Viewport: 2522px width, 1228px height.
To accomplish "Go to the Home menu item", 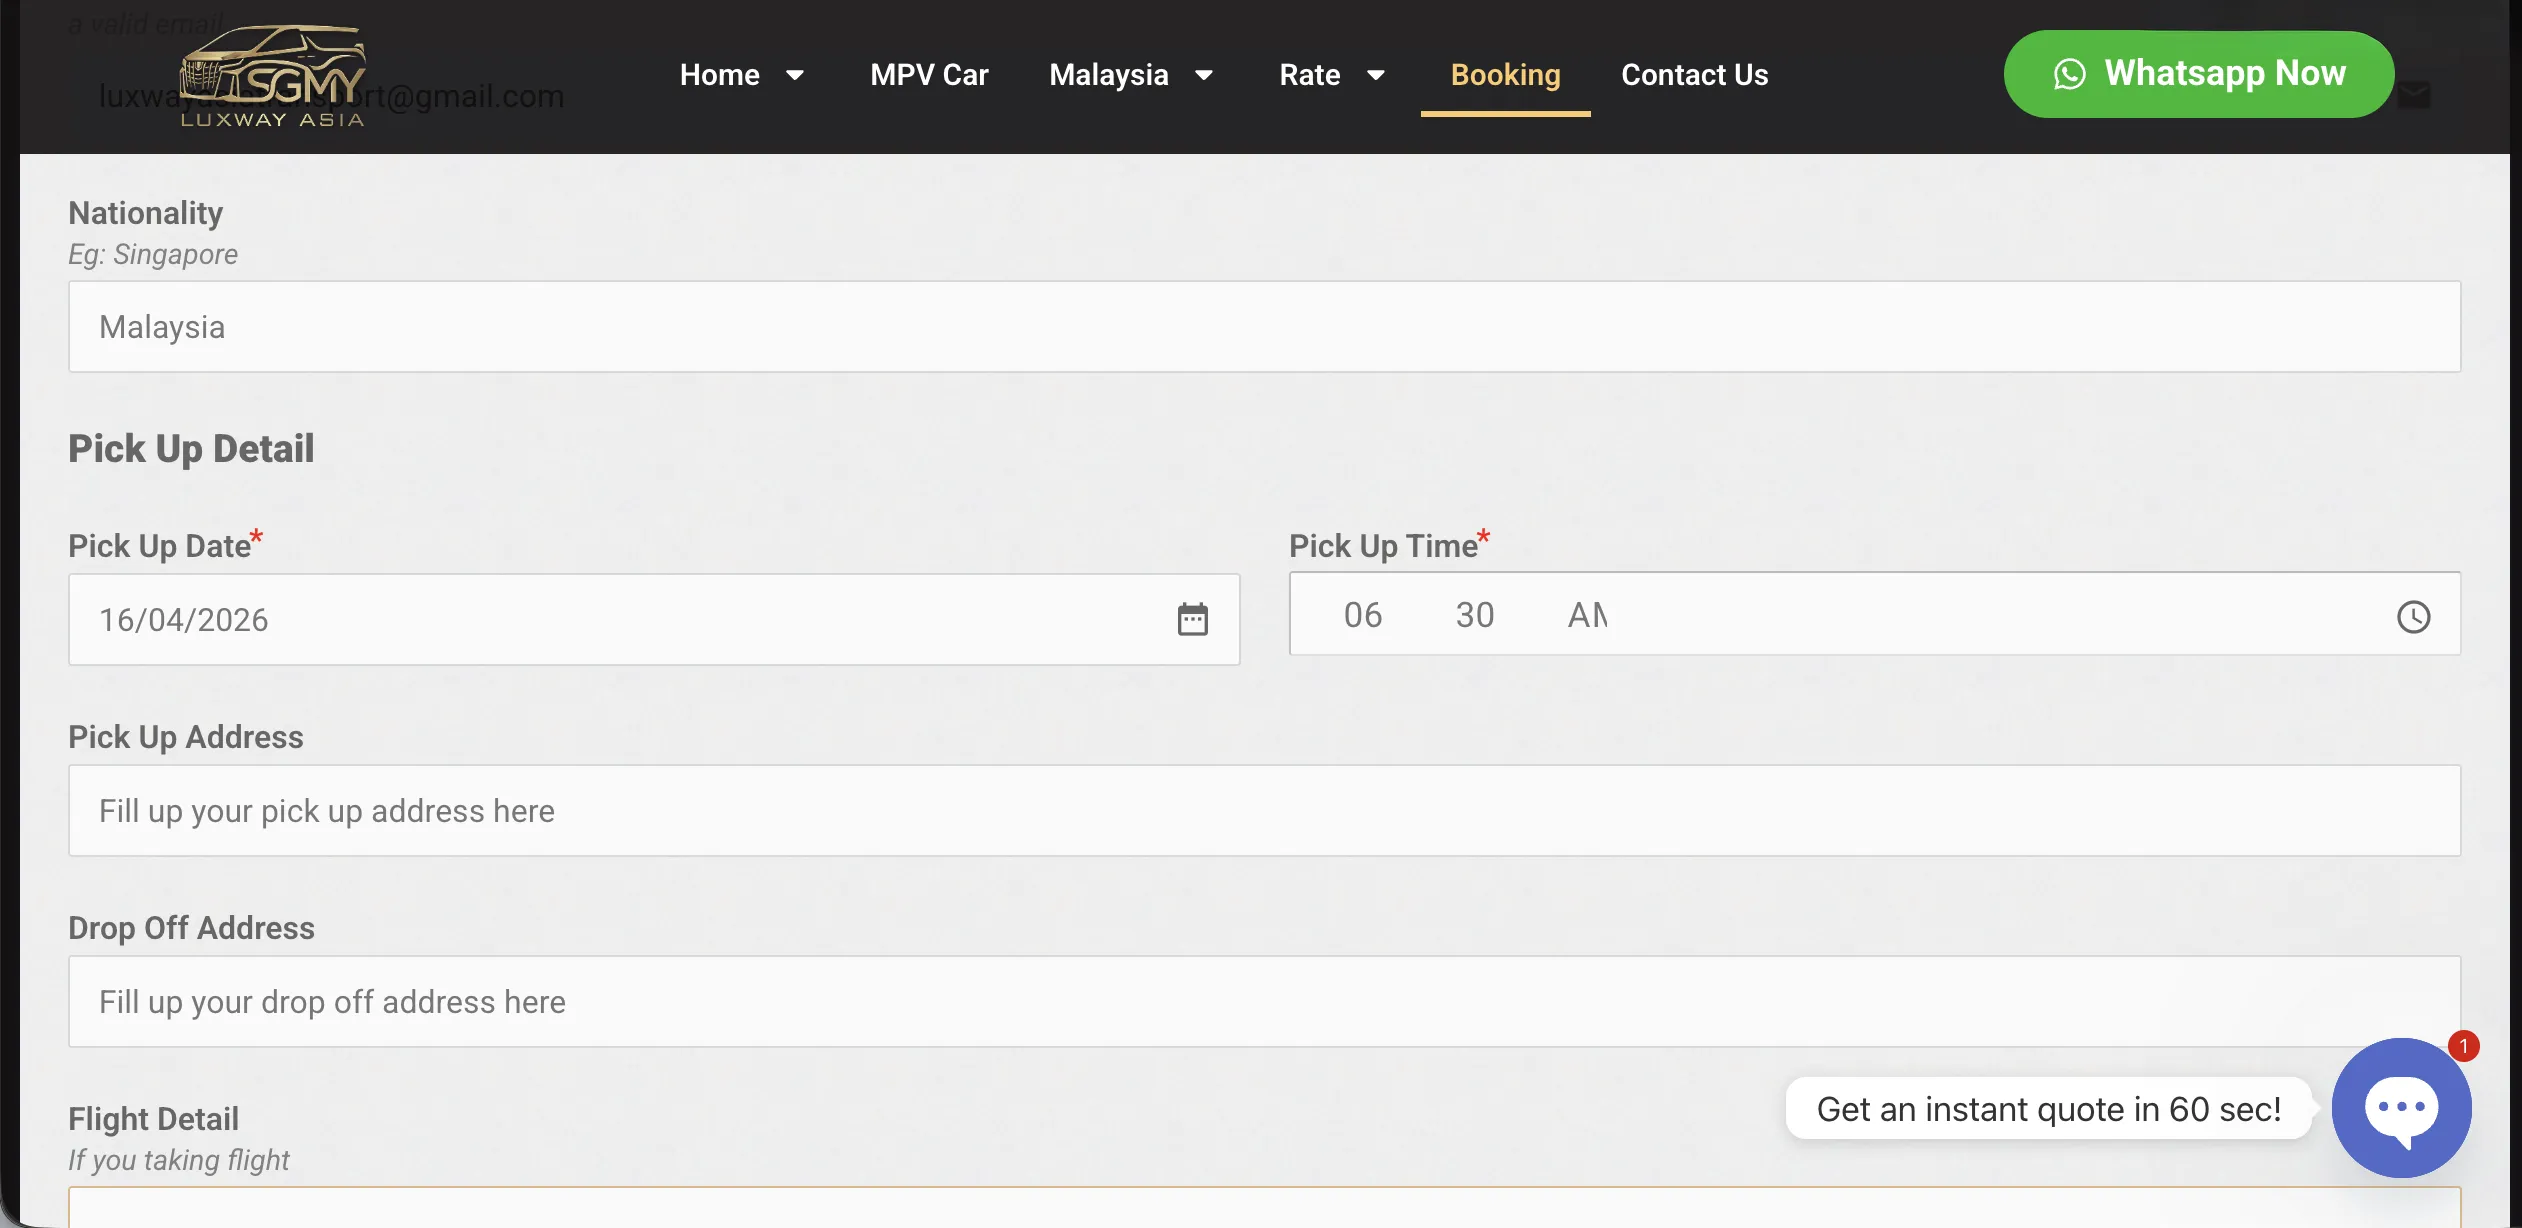I will point(720,75).
